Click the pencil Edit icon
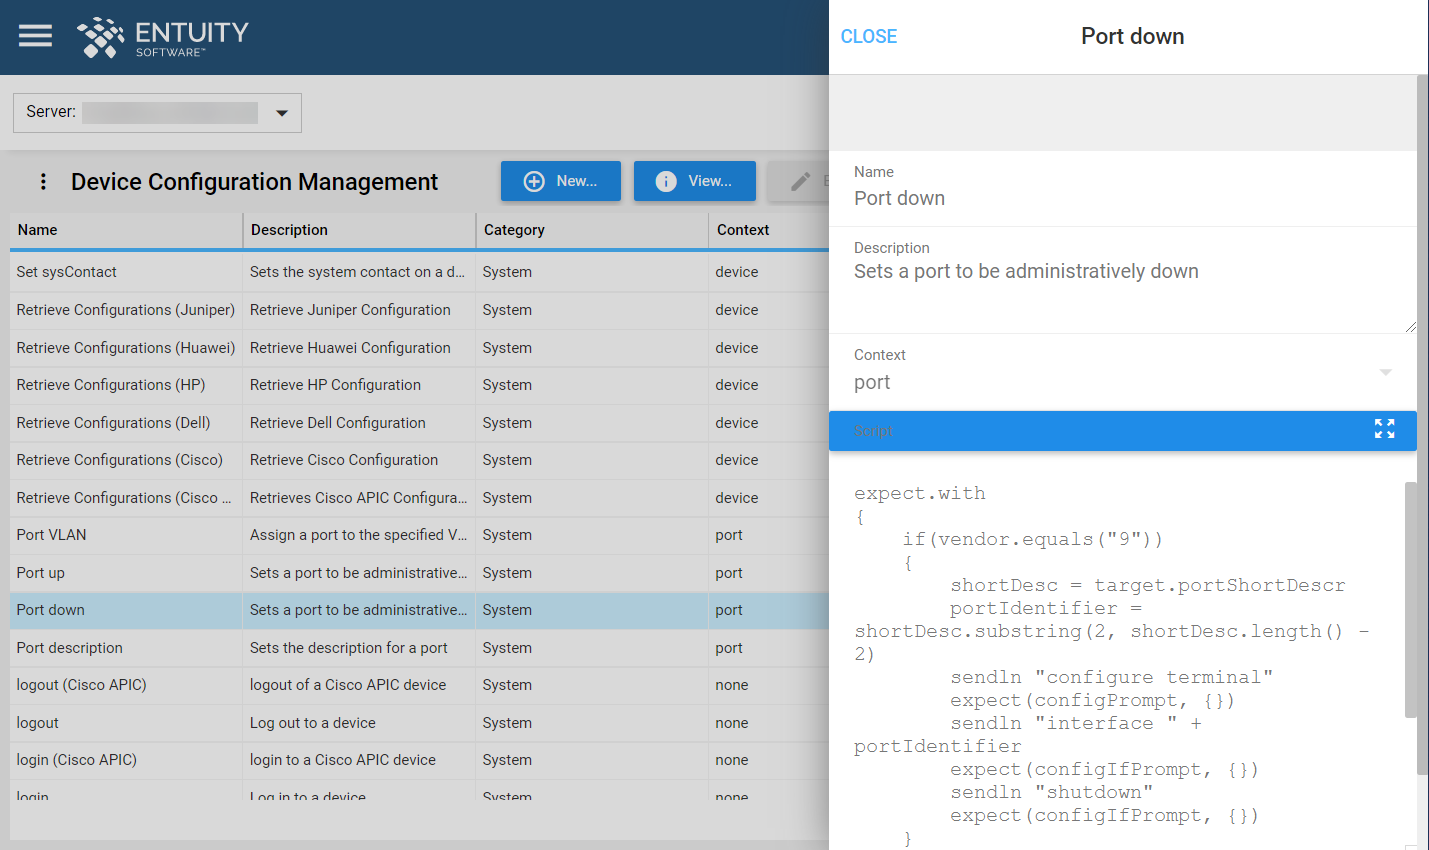1429x850 pixels. (800, 181)
